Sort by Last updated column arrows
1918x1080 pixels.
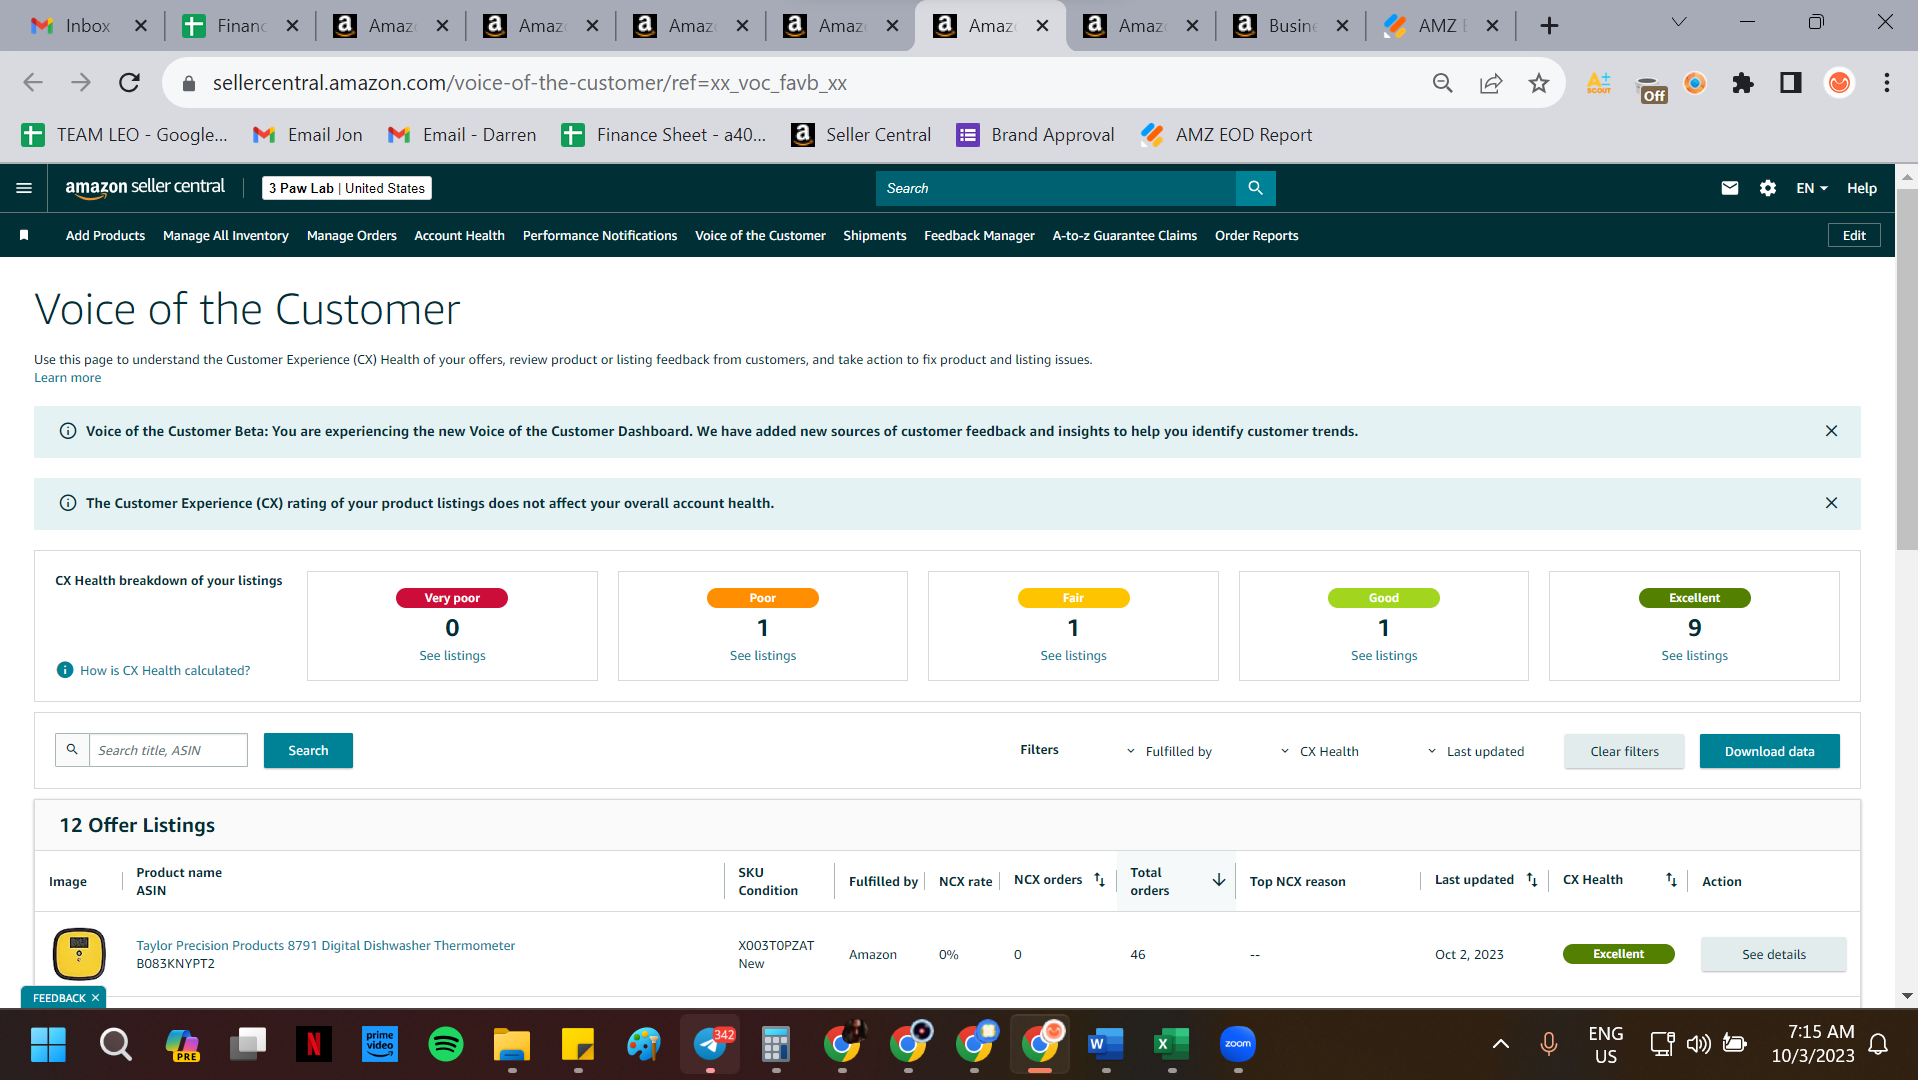(1531, 880)
